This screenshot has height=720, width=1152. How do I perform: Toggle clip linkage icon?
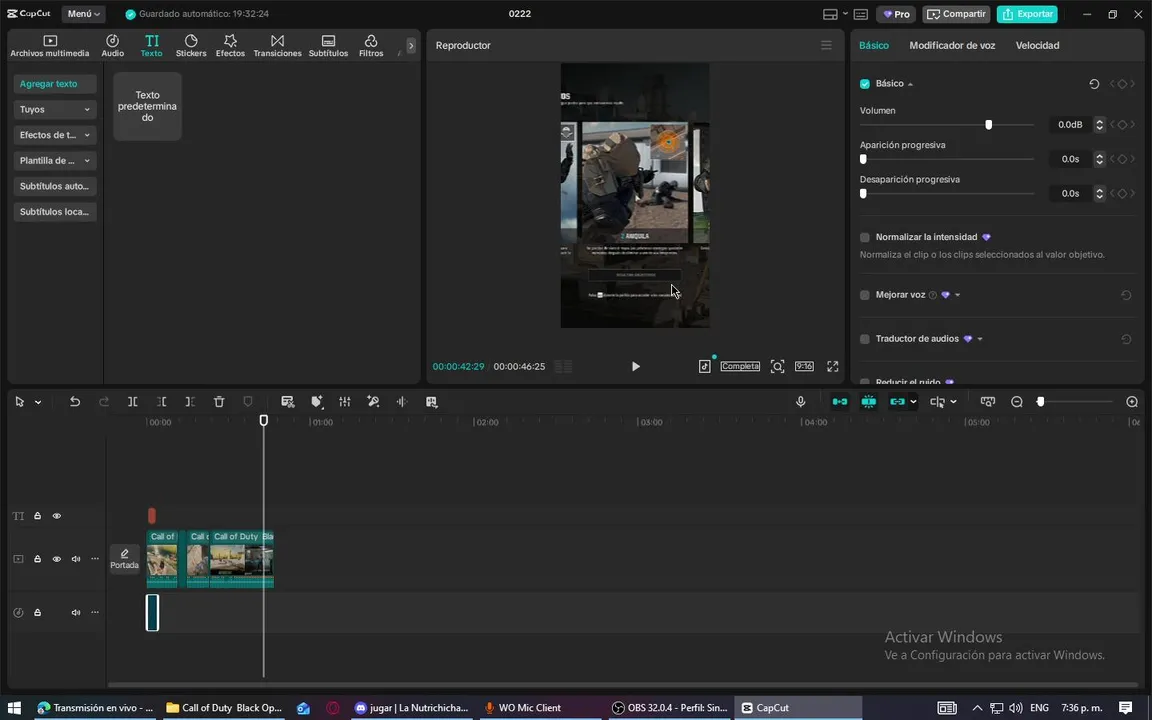[x=897, y=402]
